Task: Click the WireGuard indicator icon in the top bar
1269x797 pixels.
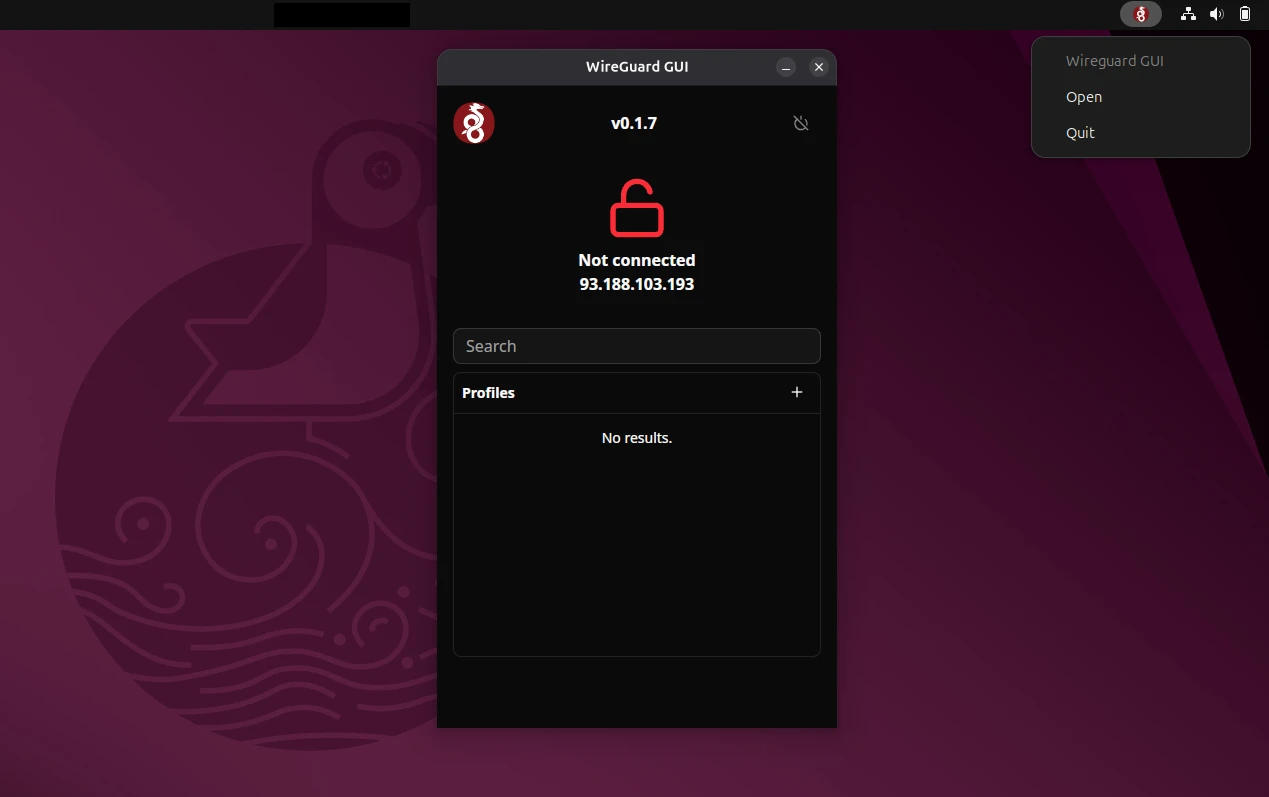Action: [1140, 14]
